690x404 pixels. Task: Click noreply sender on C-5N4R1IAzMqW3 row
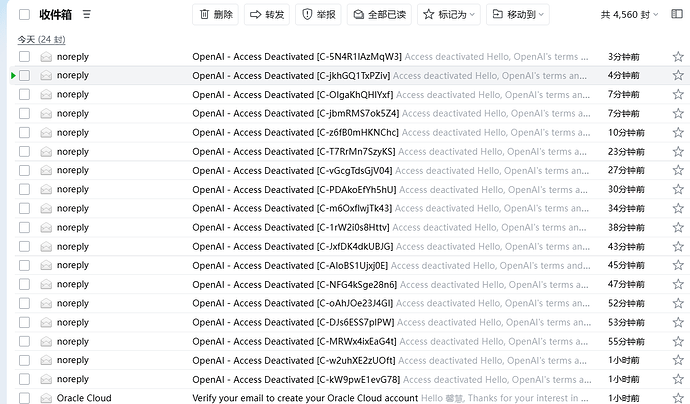pyautogui.click(x=73, y=57)
